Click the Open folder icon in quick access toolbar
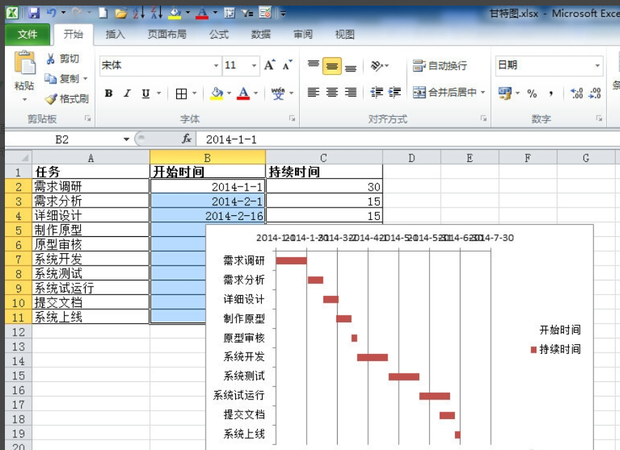Image resolution: width=620 pixels, height=450 pixels. [121, 13]
